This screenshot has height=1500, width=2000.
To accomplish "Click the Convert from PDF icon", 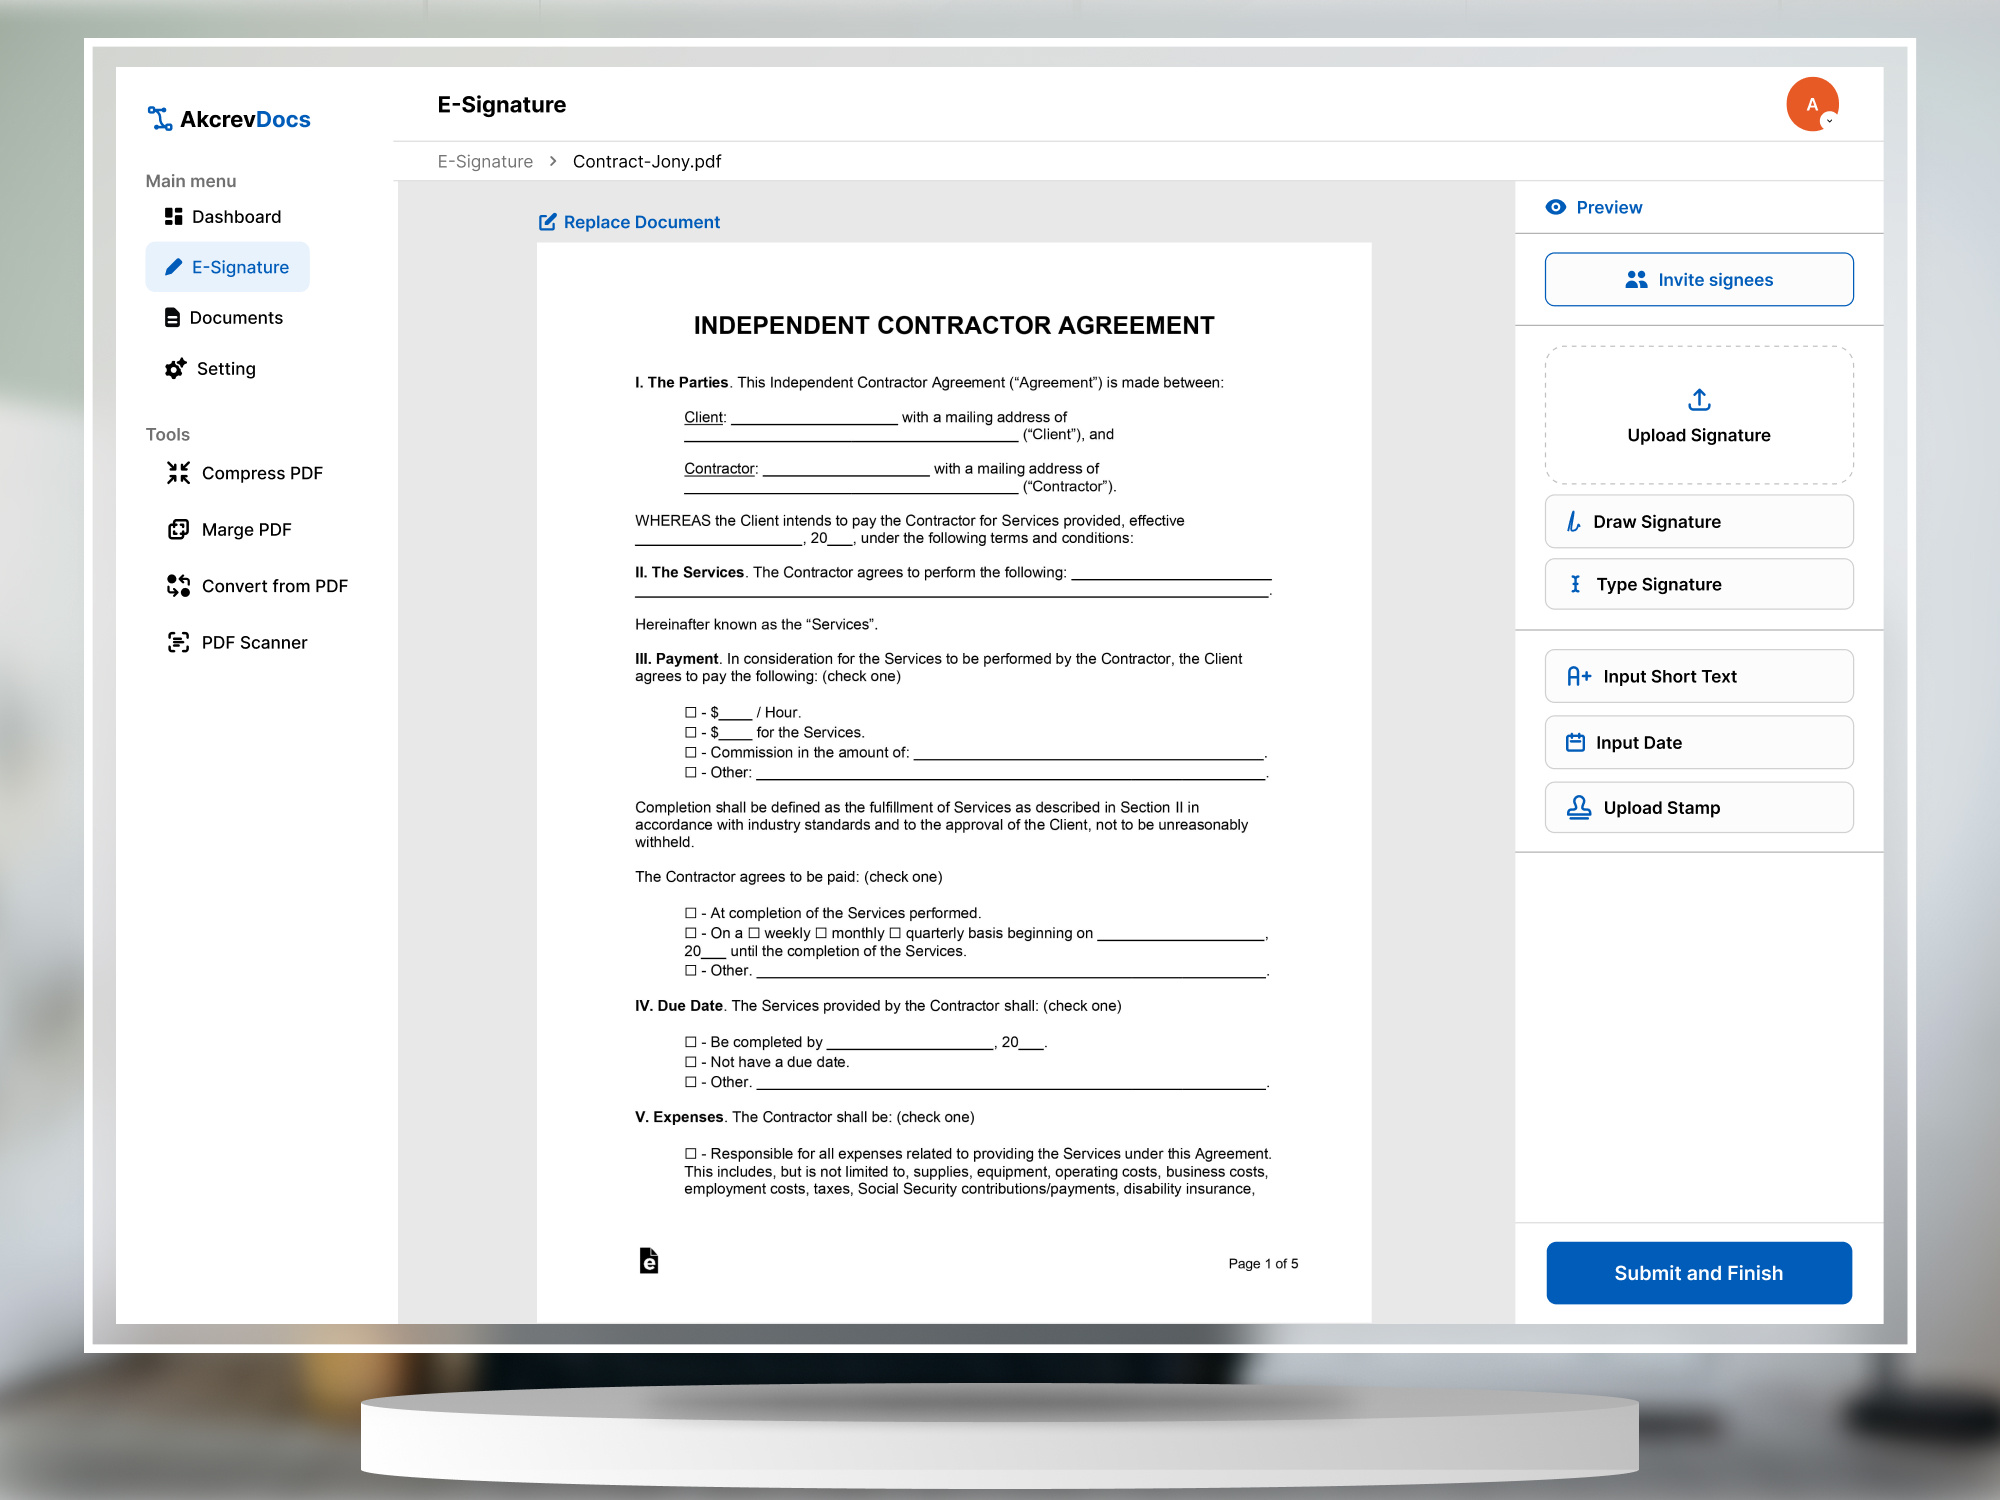I will [x=178, y=586].
